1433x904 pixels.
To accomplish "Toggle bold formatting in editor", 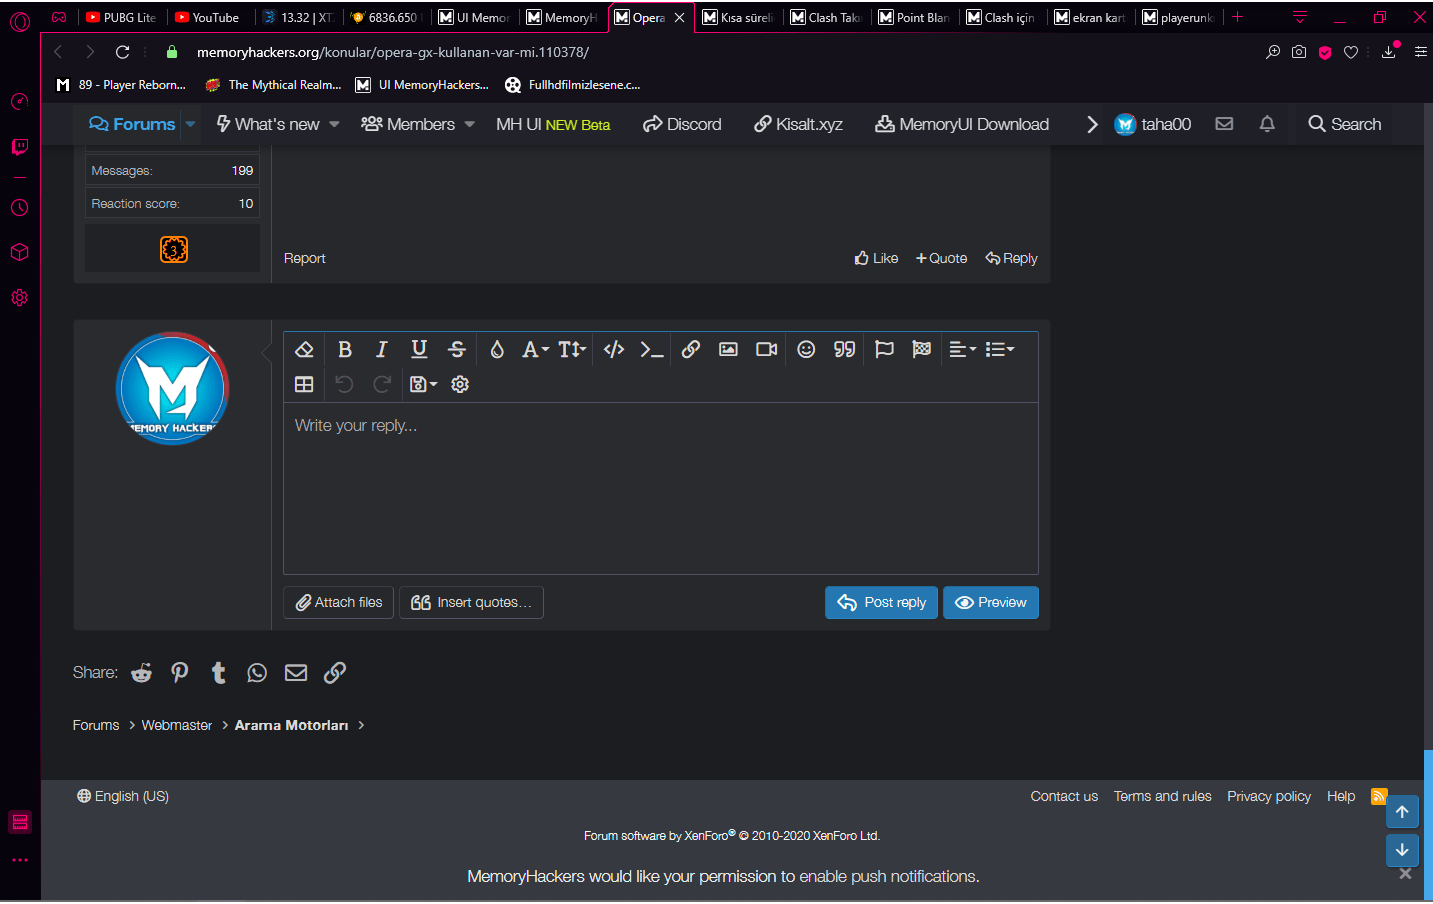I will point(344,350).
